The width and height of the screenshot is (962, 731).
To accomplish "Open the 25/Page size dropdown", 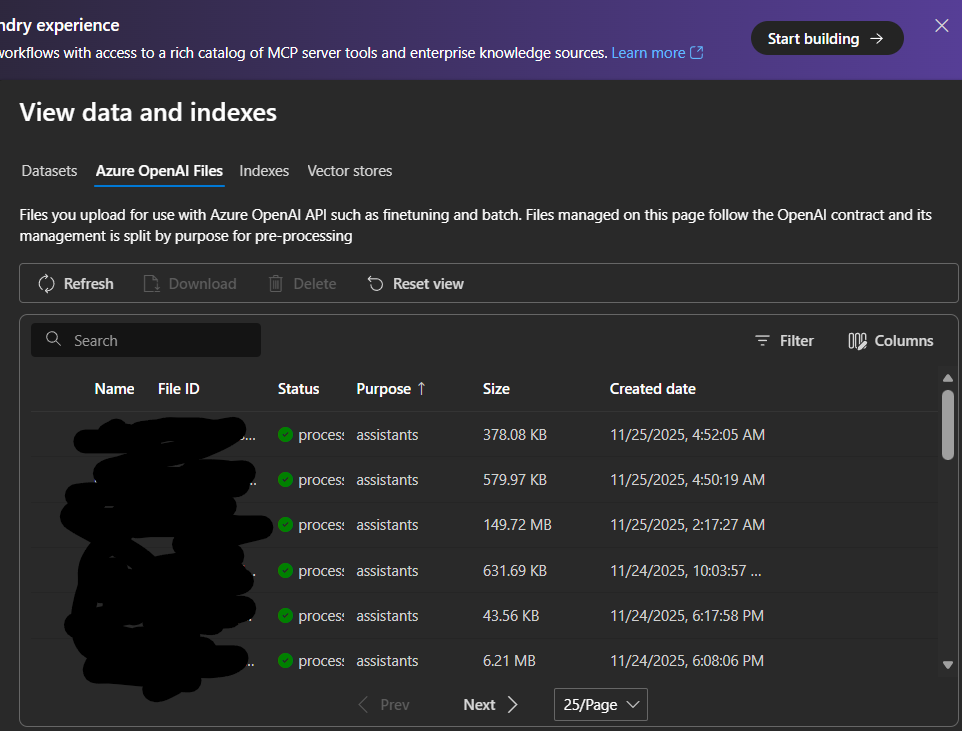I will click(601, 705).
